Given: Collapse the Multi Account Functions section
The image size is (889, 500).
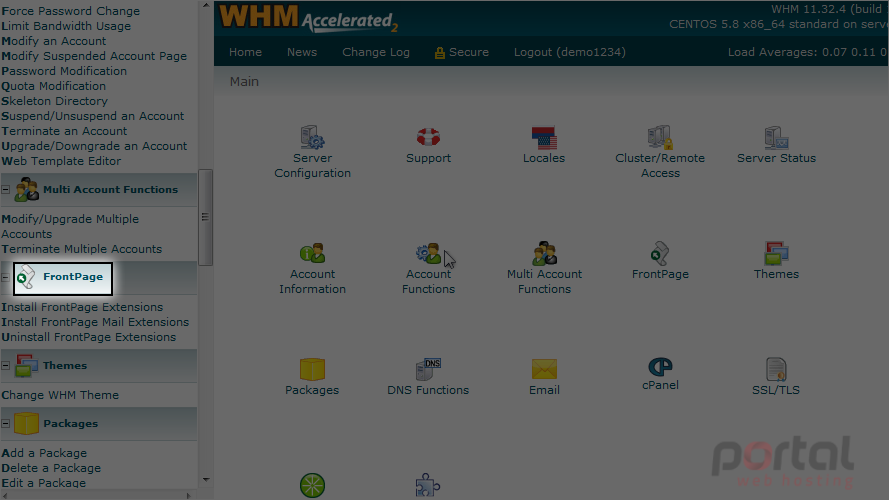Looking at the screenshot, I should point(6,189).
